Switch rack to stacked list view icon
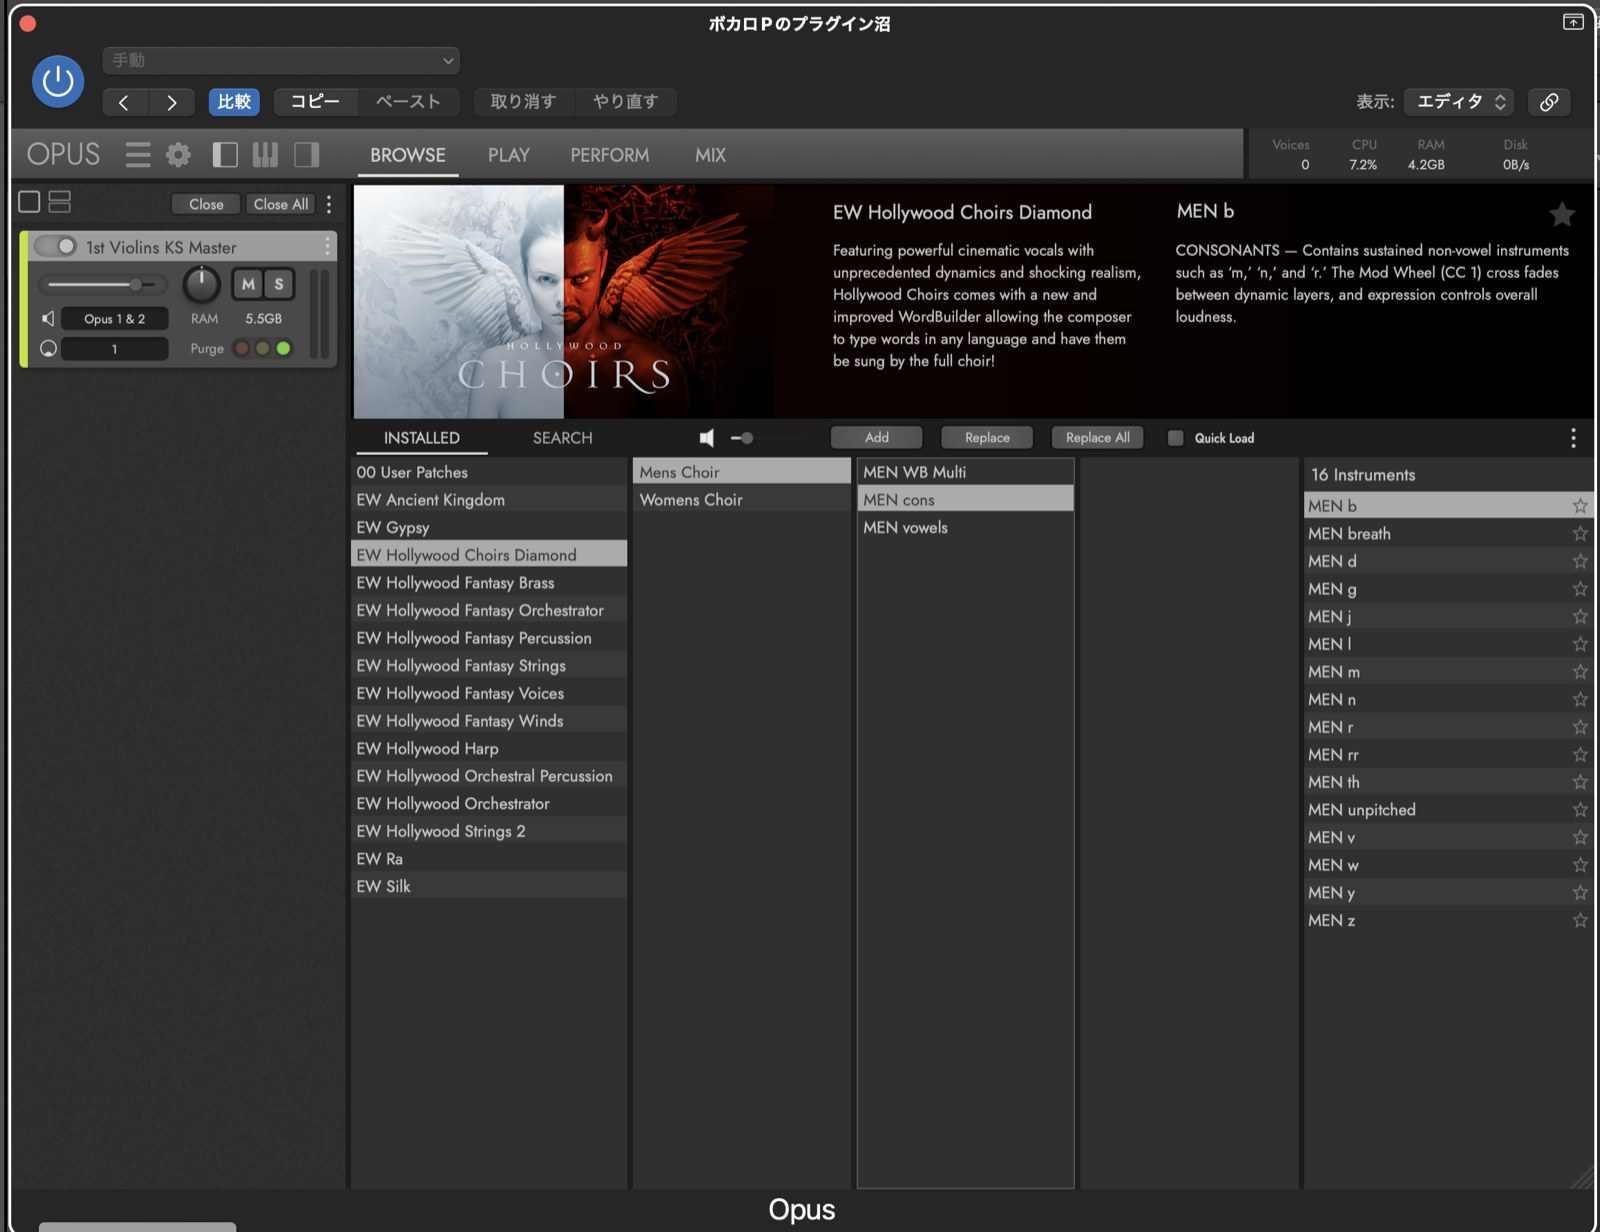The height and width of the screenshot is (1232, 1600). click(x=60, y=202)
